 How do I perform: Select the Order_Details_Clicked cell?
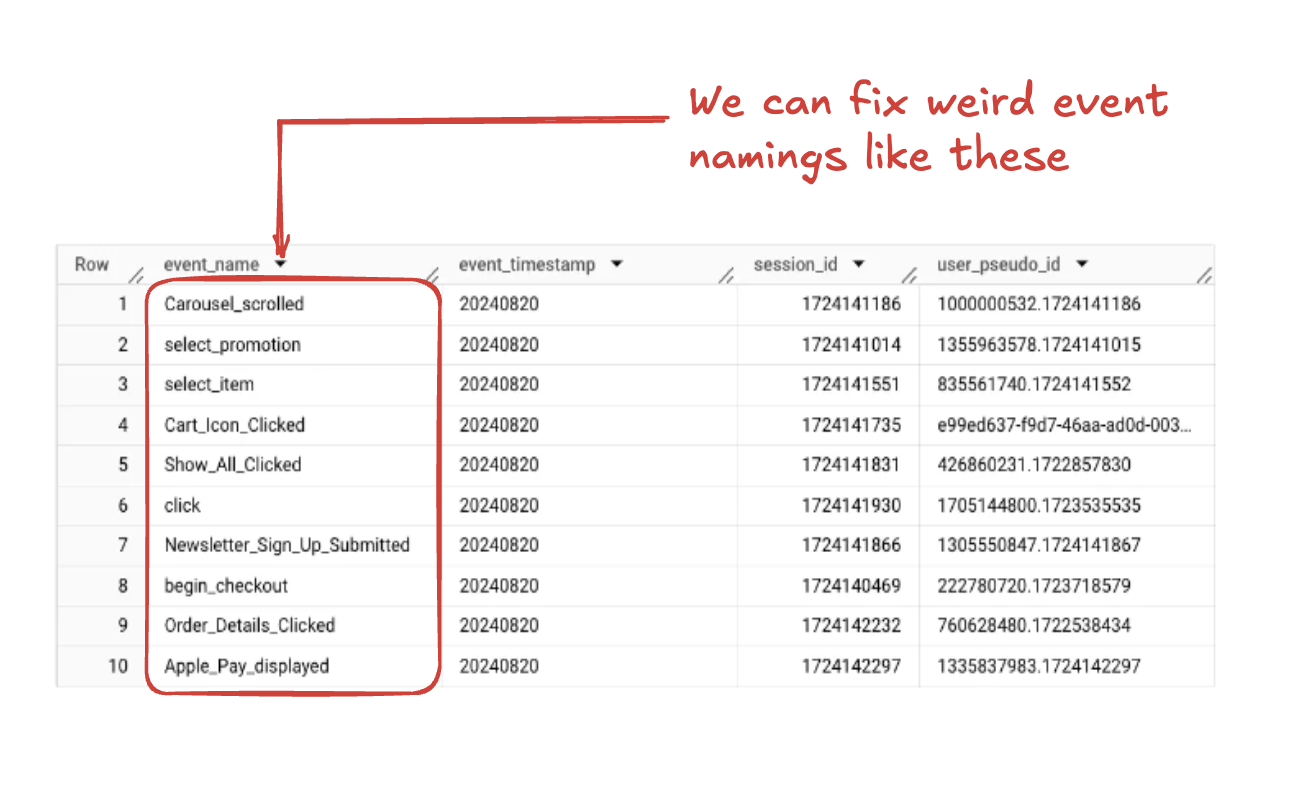point(250,626)
